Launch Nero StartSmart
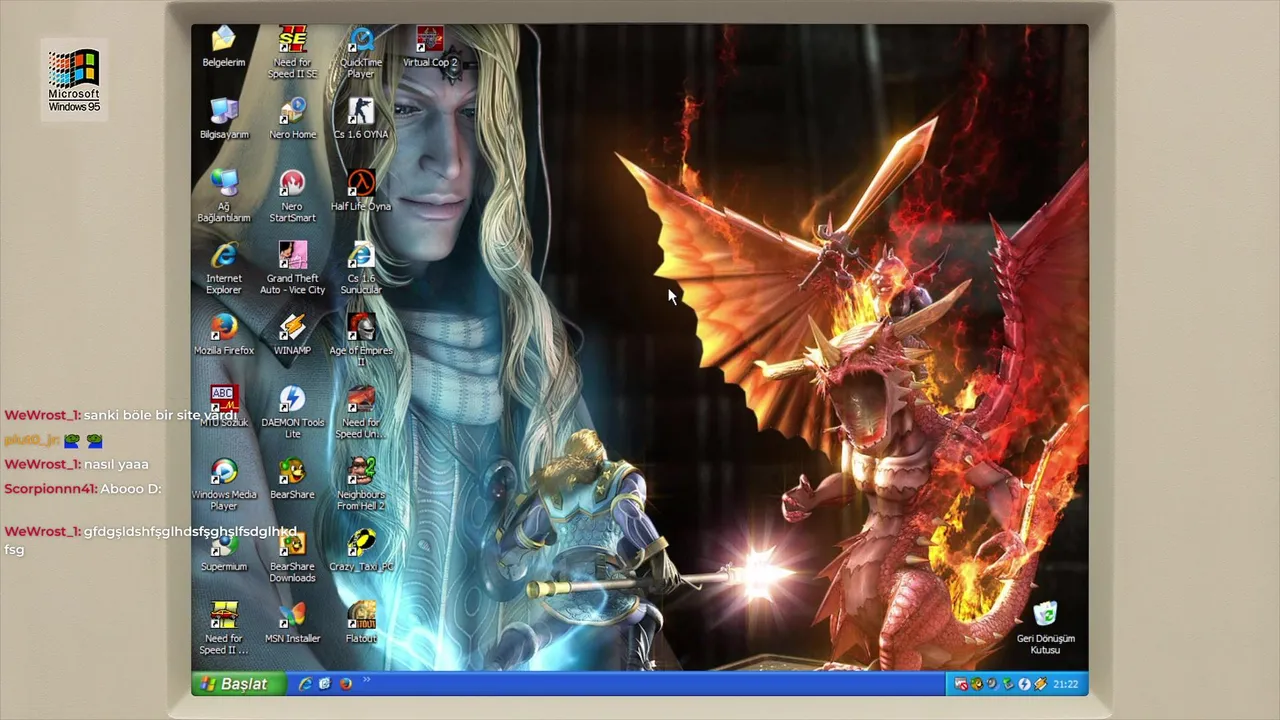Image resolution: width=1280 pixels, height=720 pixels. point(292,197)
